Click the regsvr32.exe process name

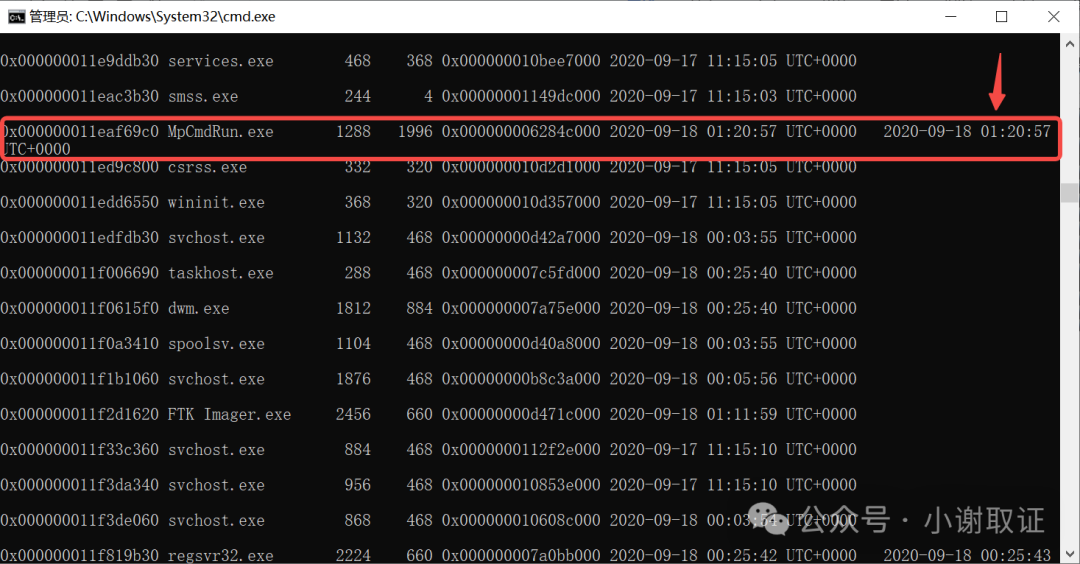point(220,555)
